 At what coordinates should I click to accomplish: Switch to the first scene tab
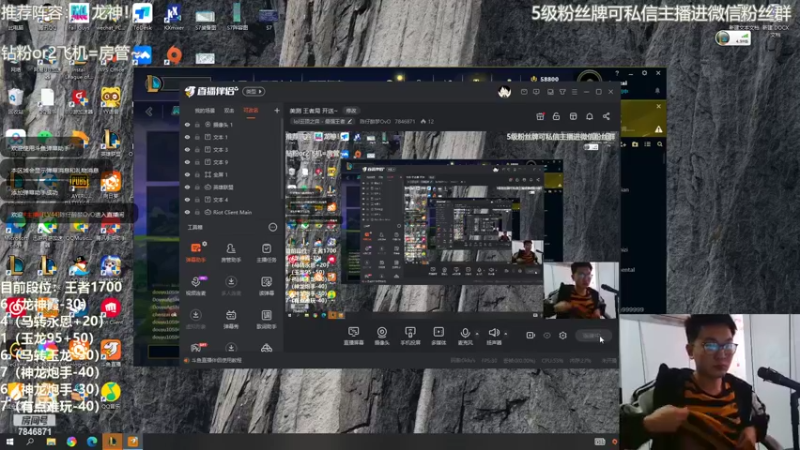tap(205, 110)
